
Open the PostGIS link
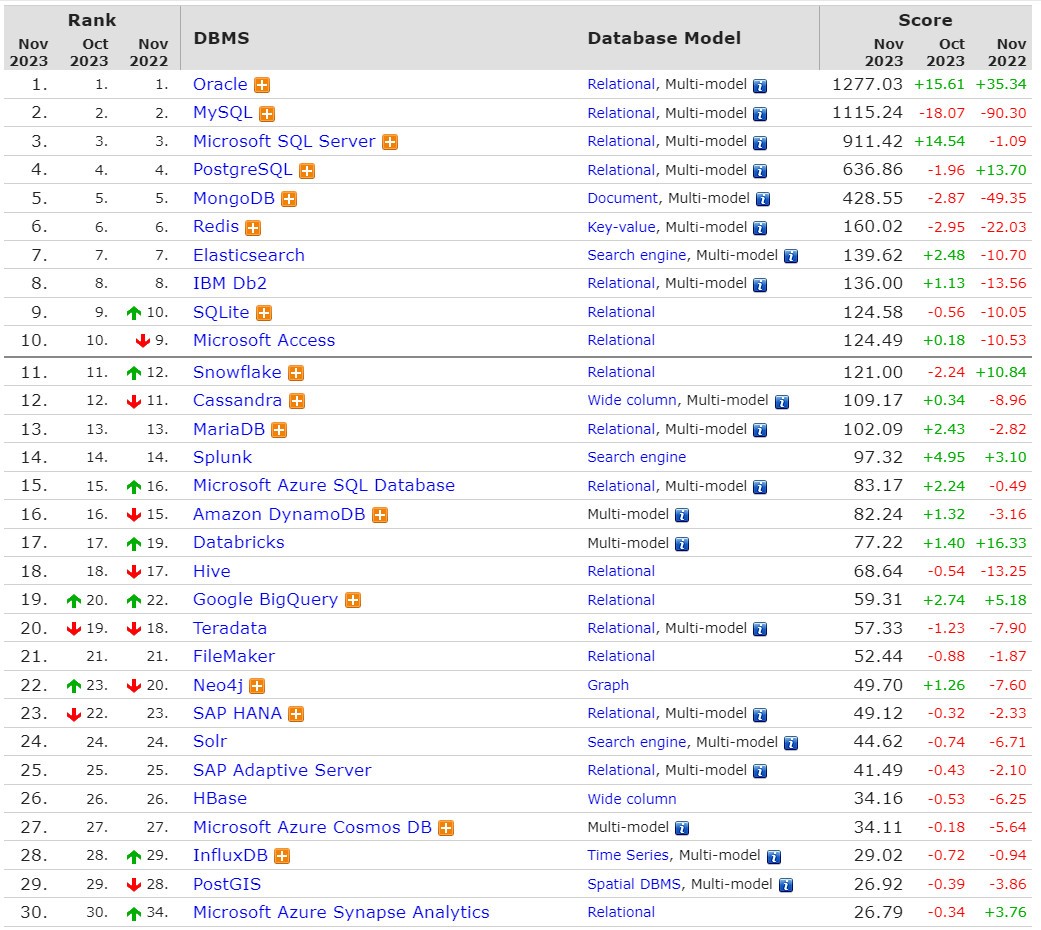coord(227,884)
